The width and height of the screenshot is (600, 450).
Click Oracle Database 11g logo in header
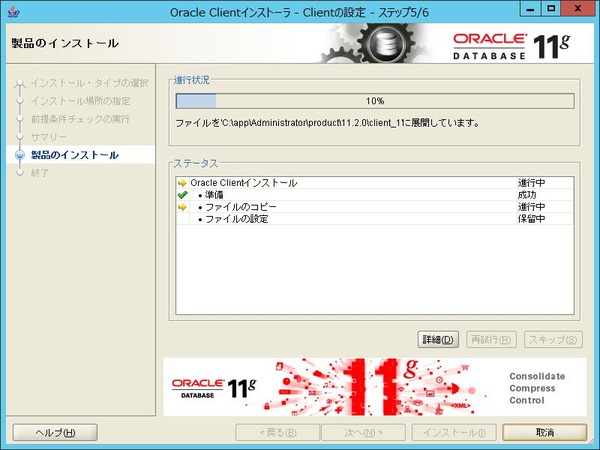click(512, 47)
